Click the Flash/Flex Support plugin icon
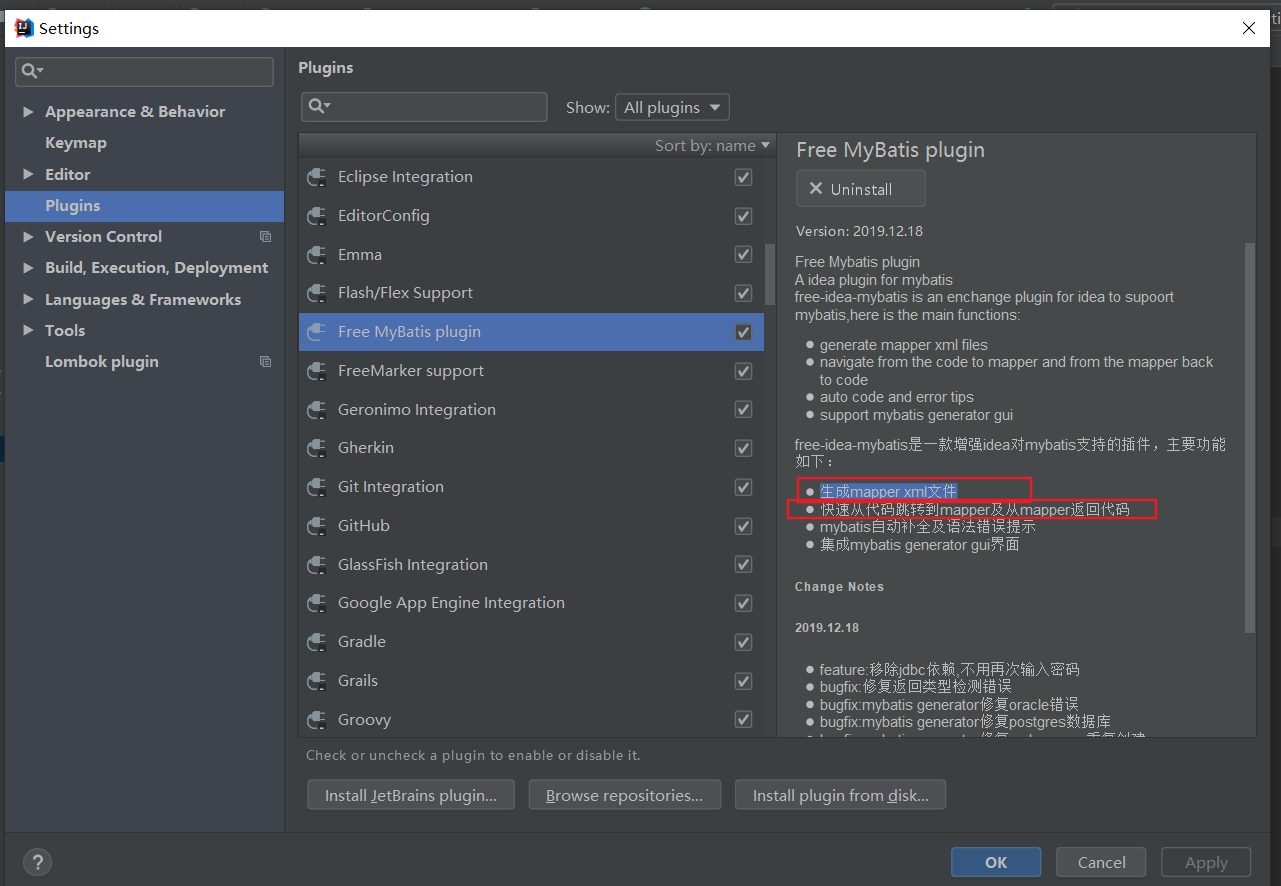The width and height of the screenshot is (1281, 886). (x=317, y=293)
